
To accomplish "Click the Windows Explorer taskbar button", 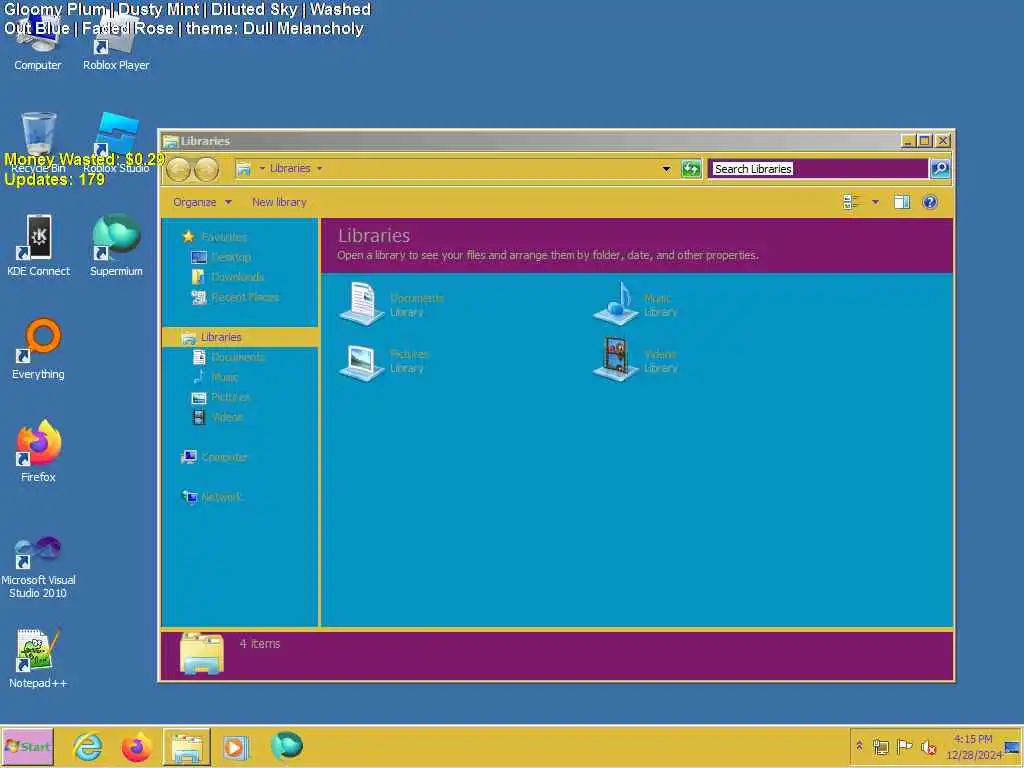I will tap(187, 746).
